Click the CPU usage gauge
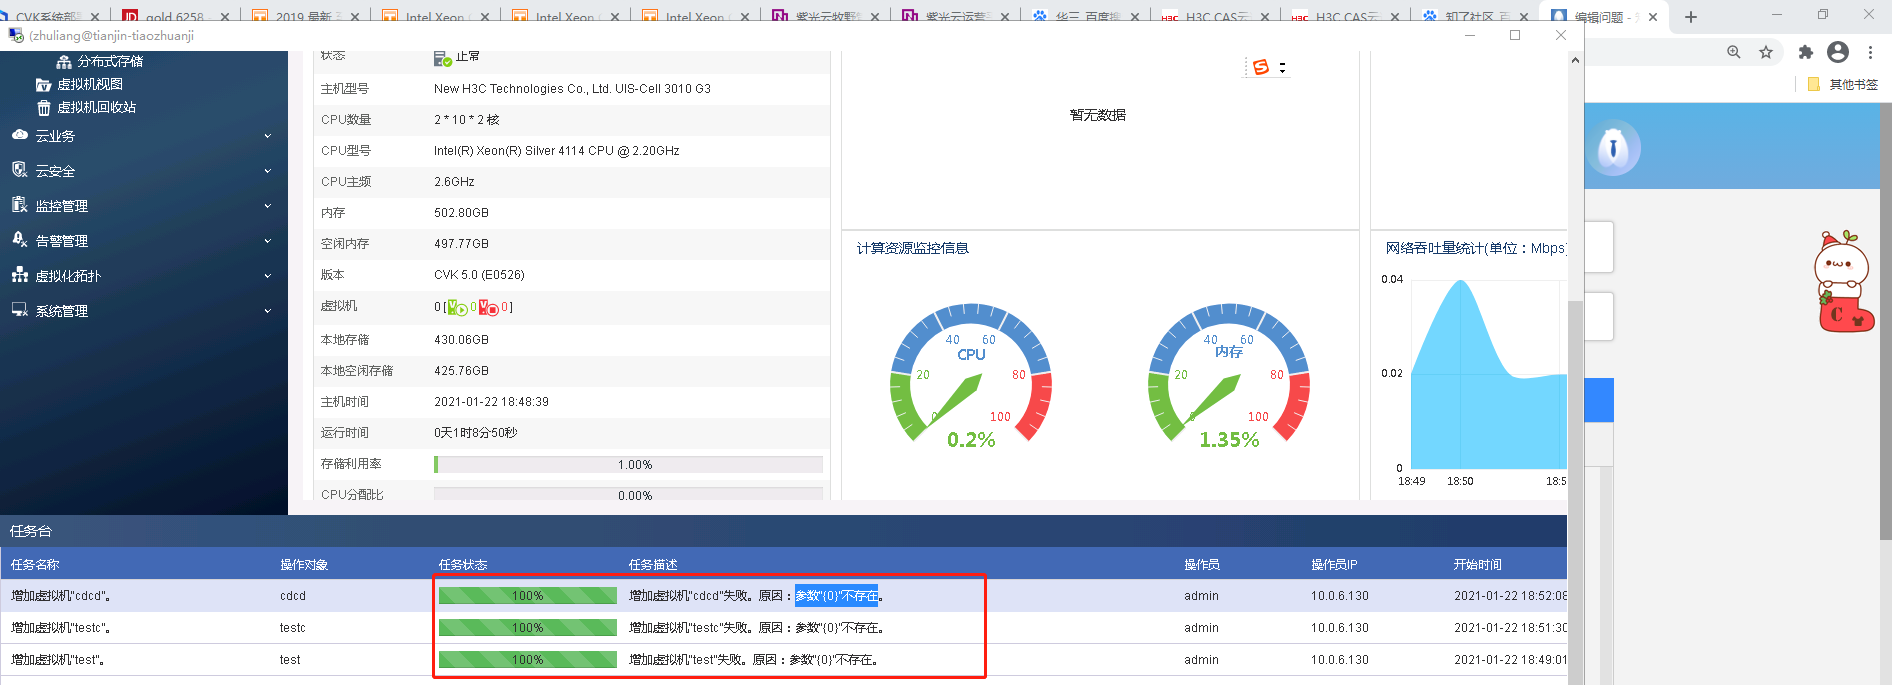Screen dimensions: 1892x685 pos(971,377)
